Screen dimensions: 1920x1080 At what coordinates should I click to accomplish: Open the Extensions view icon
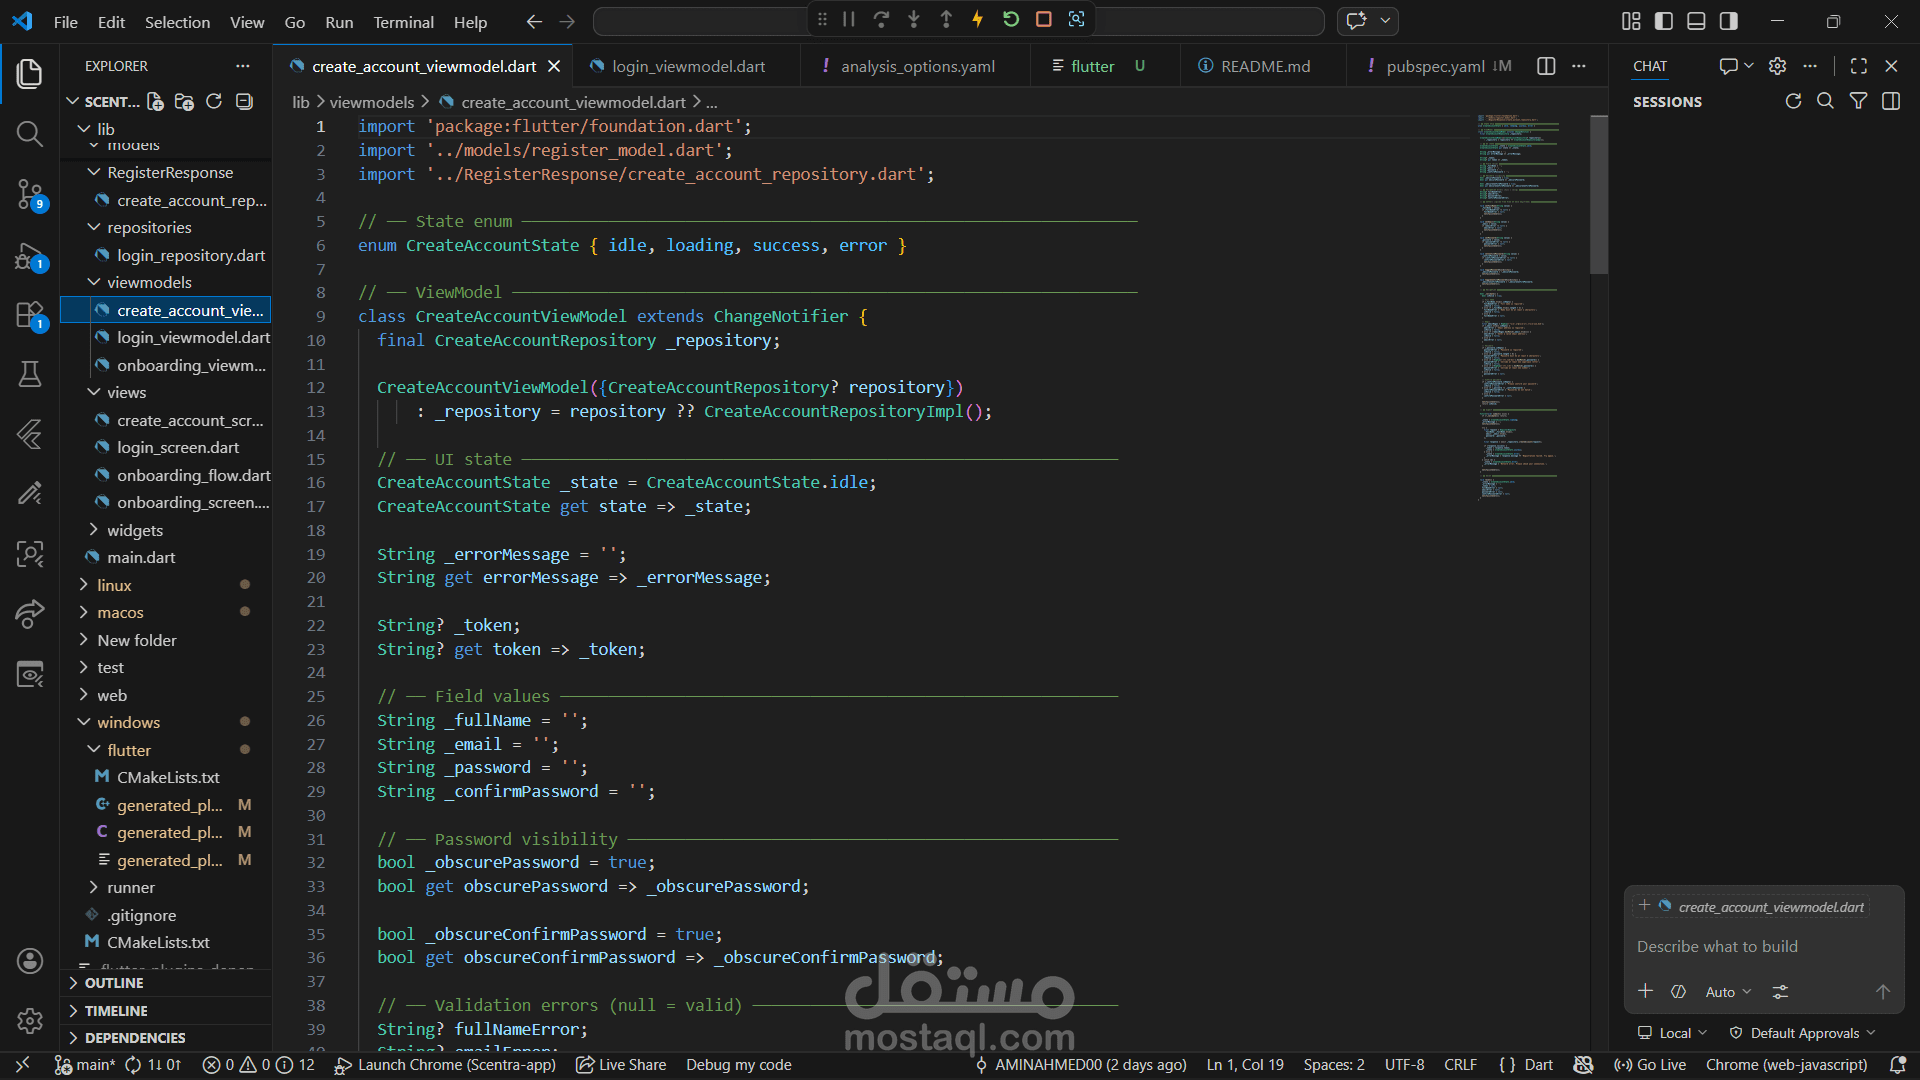30,315
